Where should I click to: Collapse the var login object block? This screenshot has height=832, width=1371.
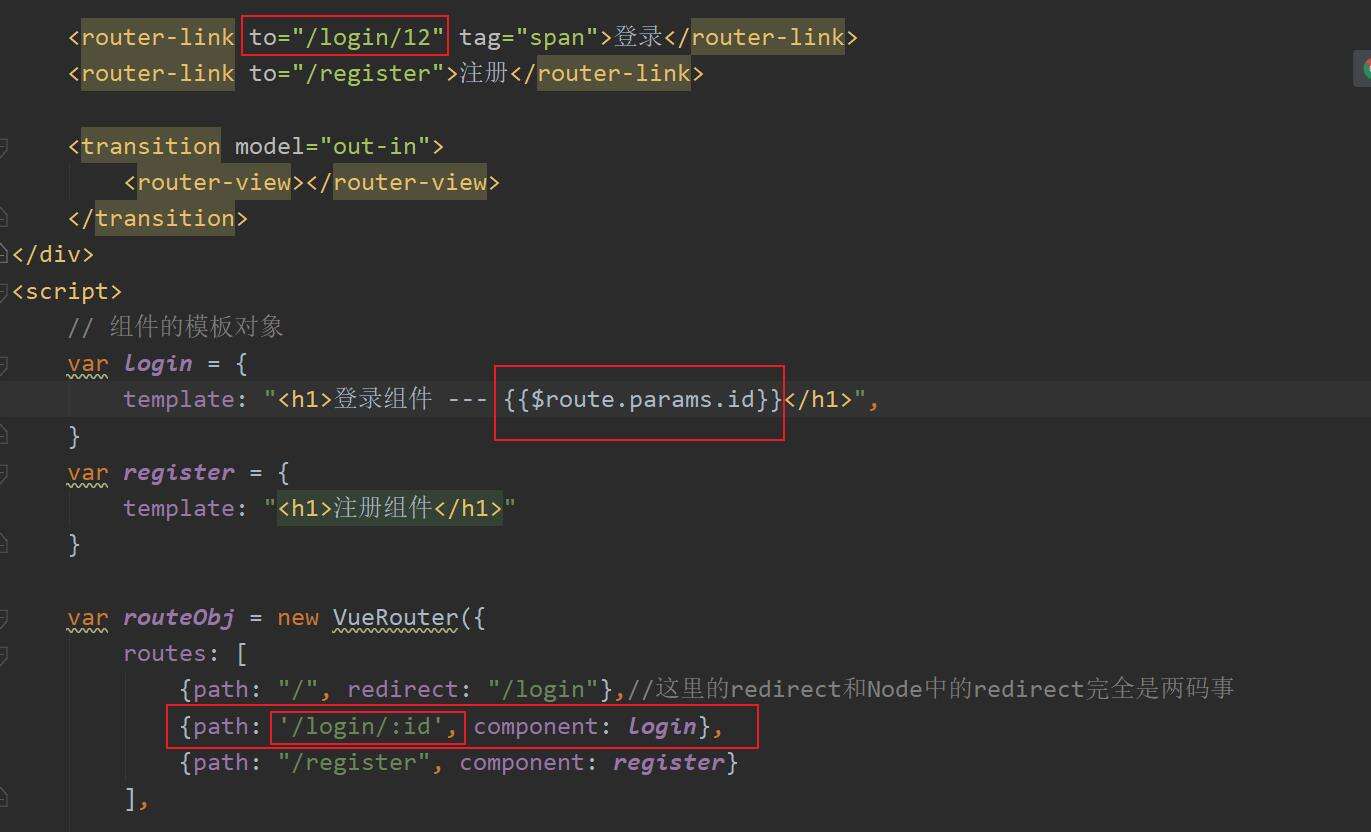tap(3, 364)
